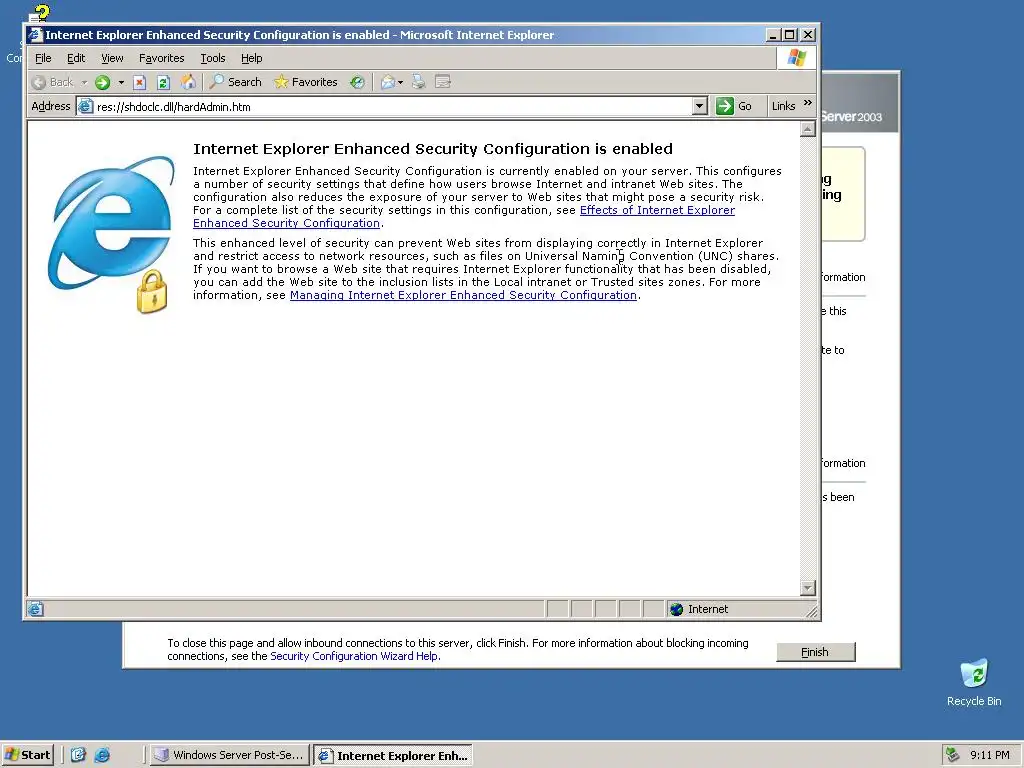1024x768 pixels.
Task: Launch Internet Explorer from quick launch
Action: 102,755
